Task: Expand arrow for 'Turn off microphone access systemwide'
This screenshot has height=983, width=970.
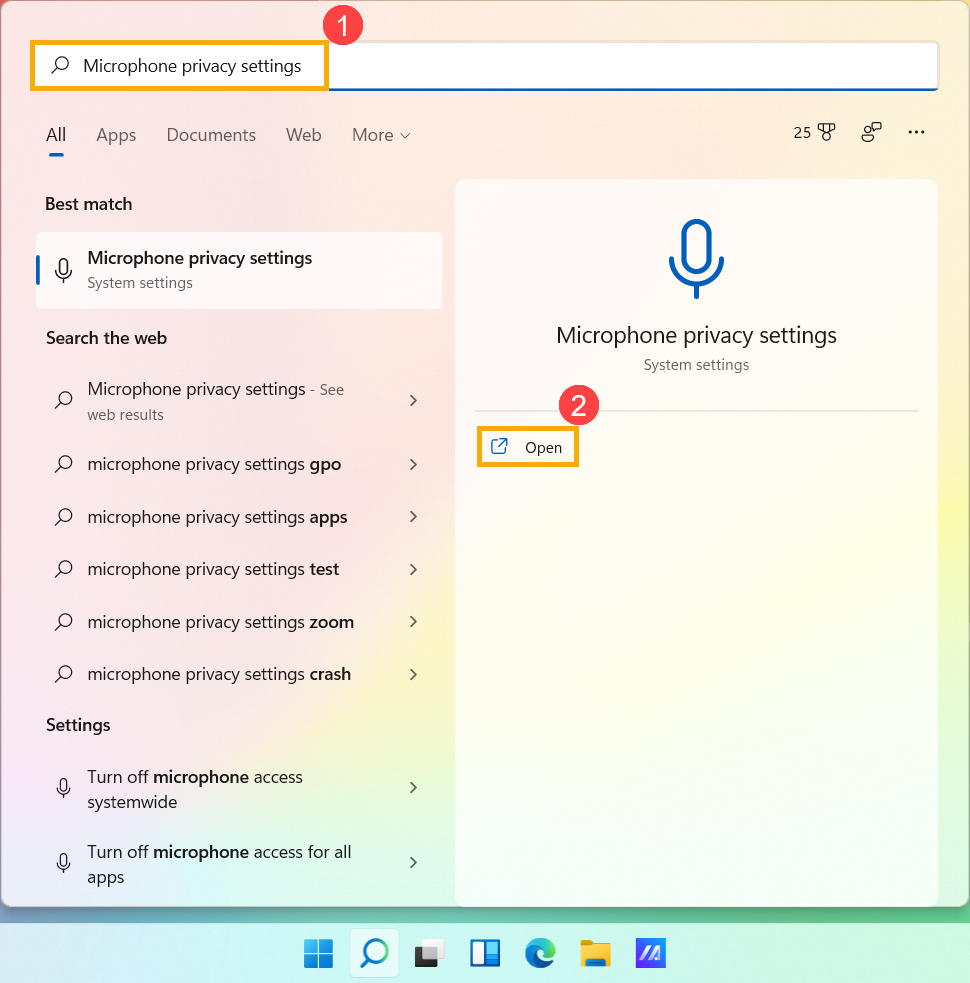Action: click(x=413, y=787)
